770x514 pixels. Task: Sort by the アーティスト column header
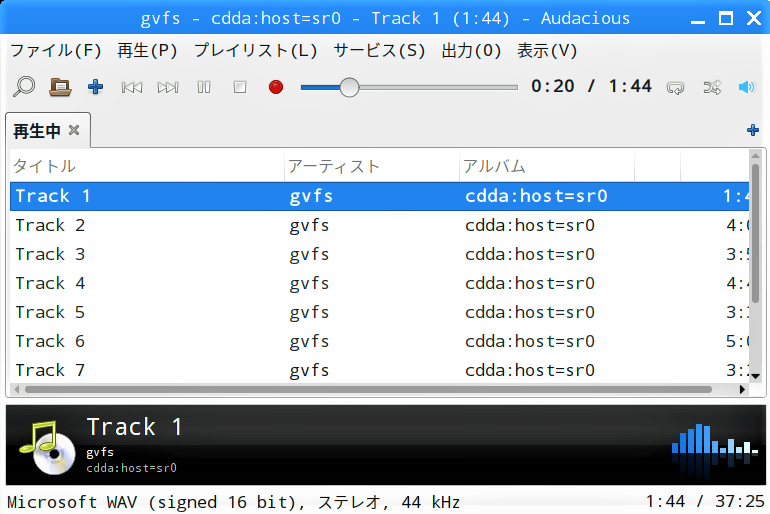click(x=372, y=166)
